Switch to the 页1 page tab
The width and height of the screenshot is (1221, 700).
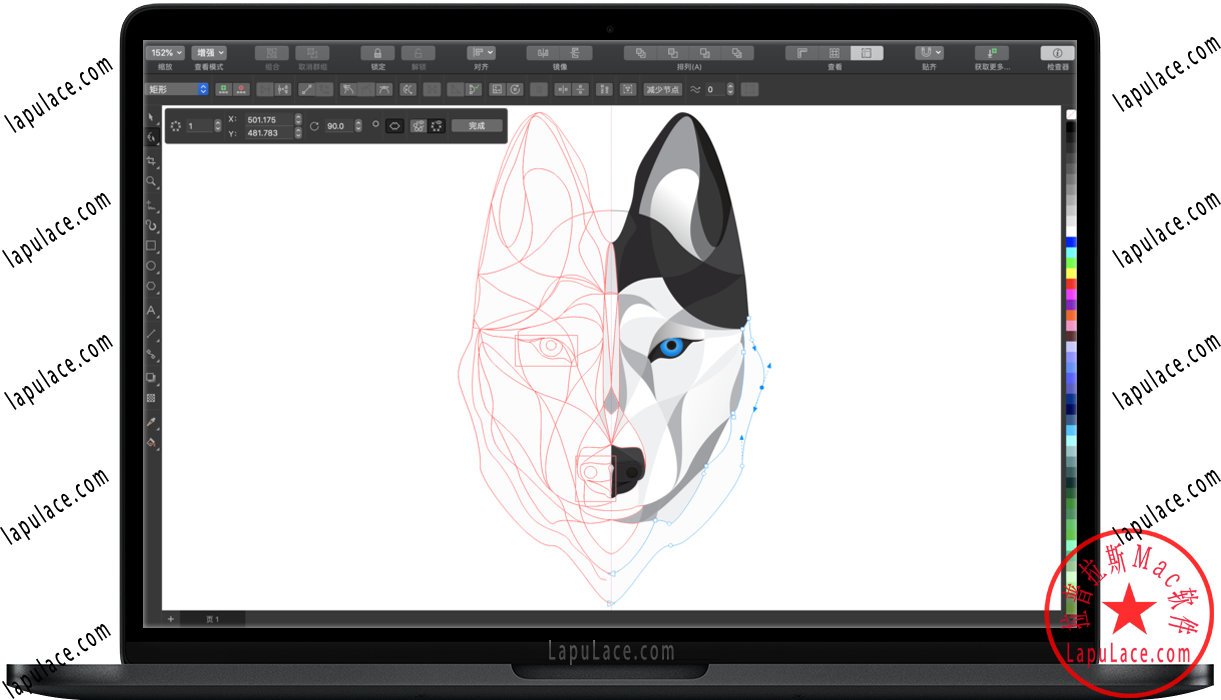point(211,619)
